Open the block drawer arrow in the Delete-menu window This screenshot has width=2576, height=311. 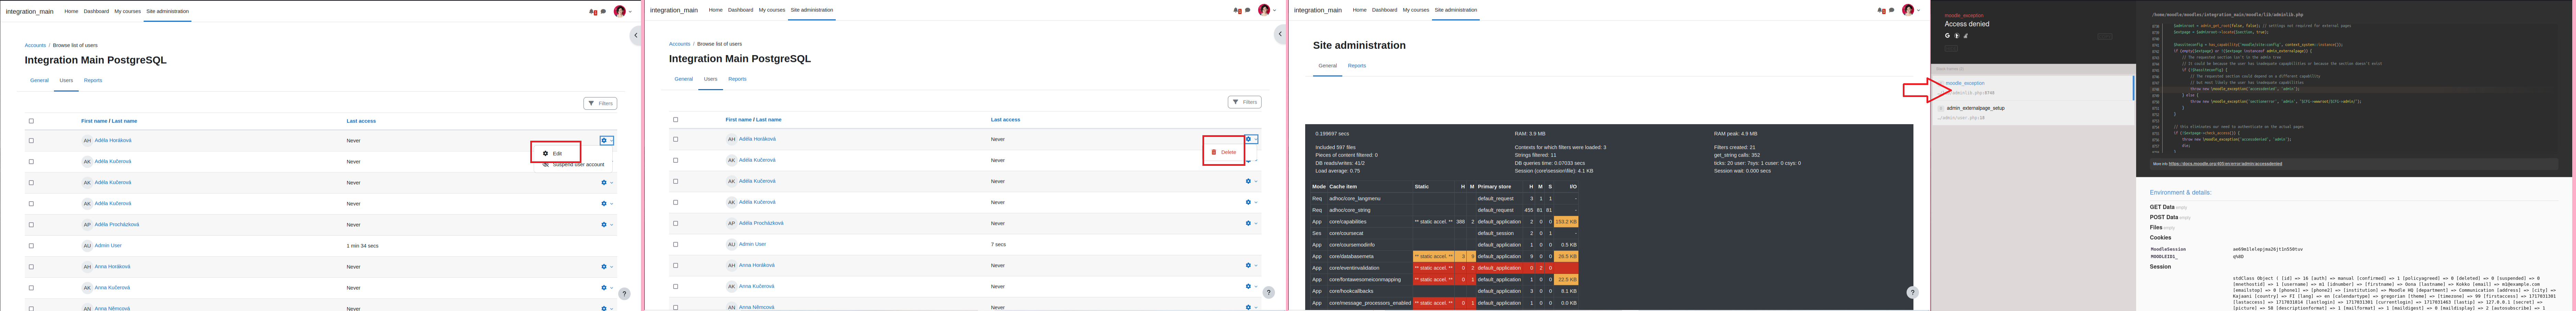(1280, 34)
